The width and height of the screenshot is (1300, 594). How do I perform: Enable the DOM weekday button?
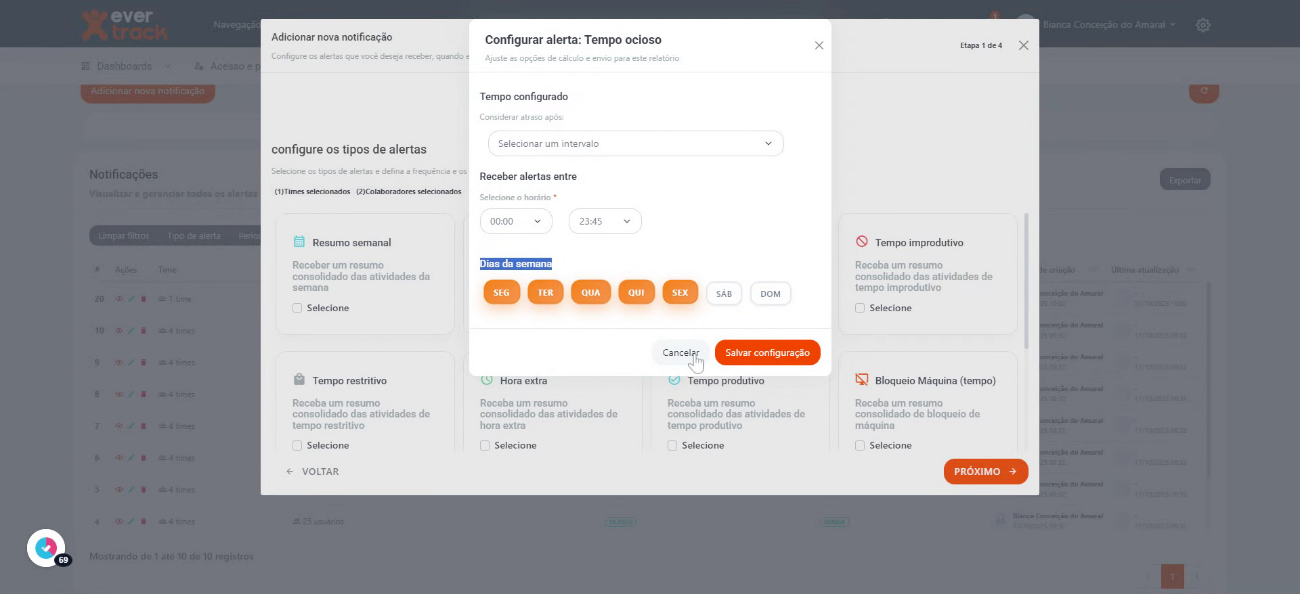click(770, 294)
